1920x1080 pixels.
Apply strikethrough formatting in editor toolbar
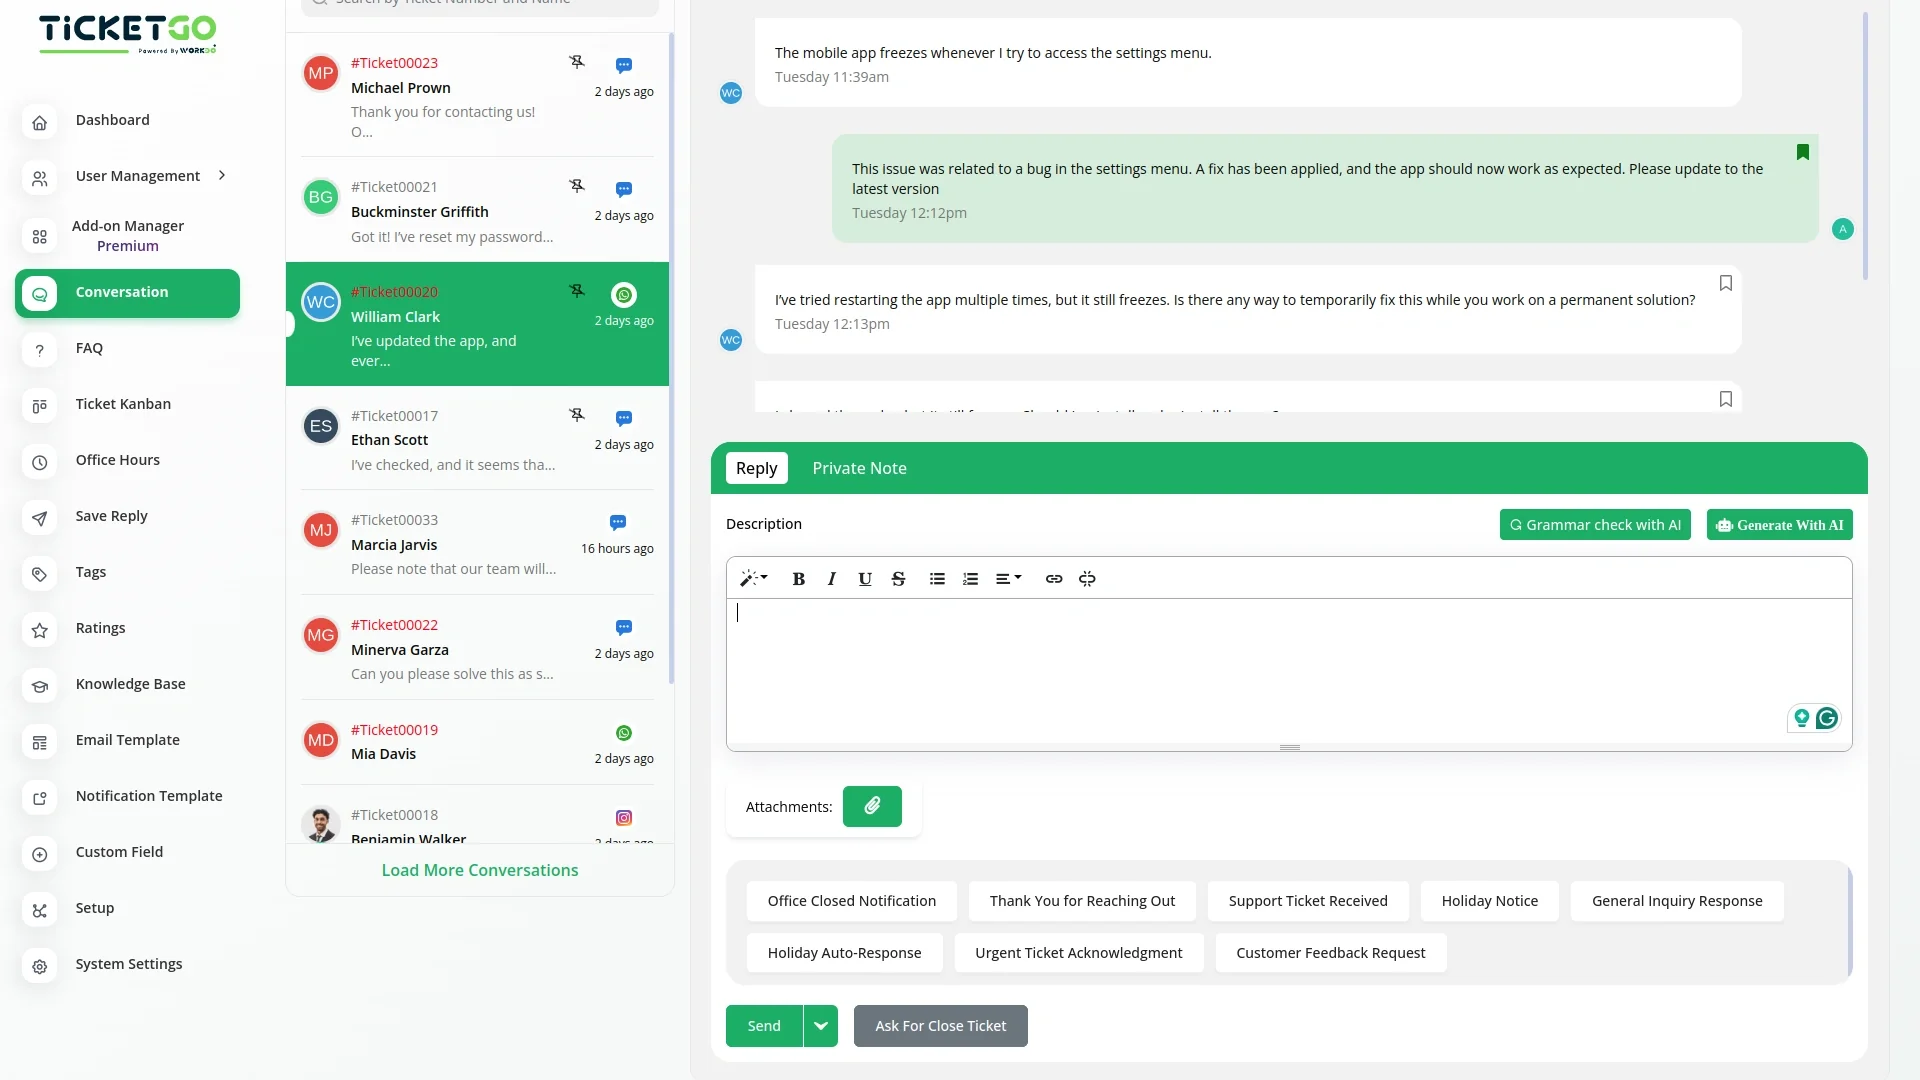point(898,579)
